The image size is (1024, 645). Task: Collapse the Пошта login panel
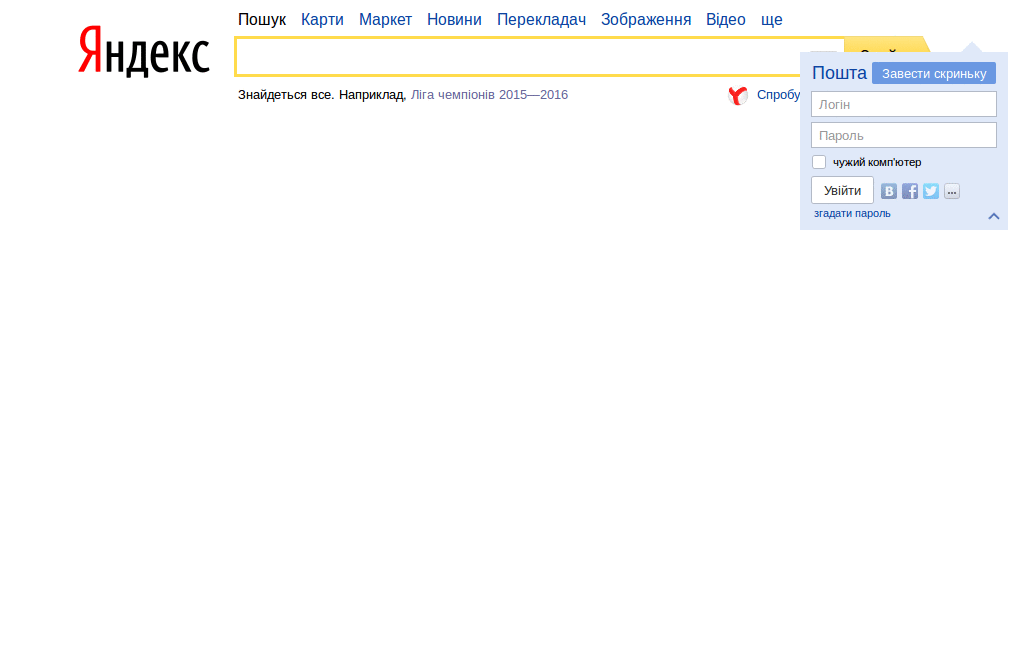994,216
